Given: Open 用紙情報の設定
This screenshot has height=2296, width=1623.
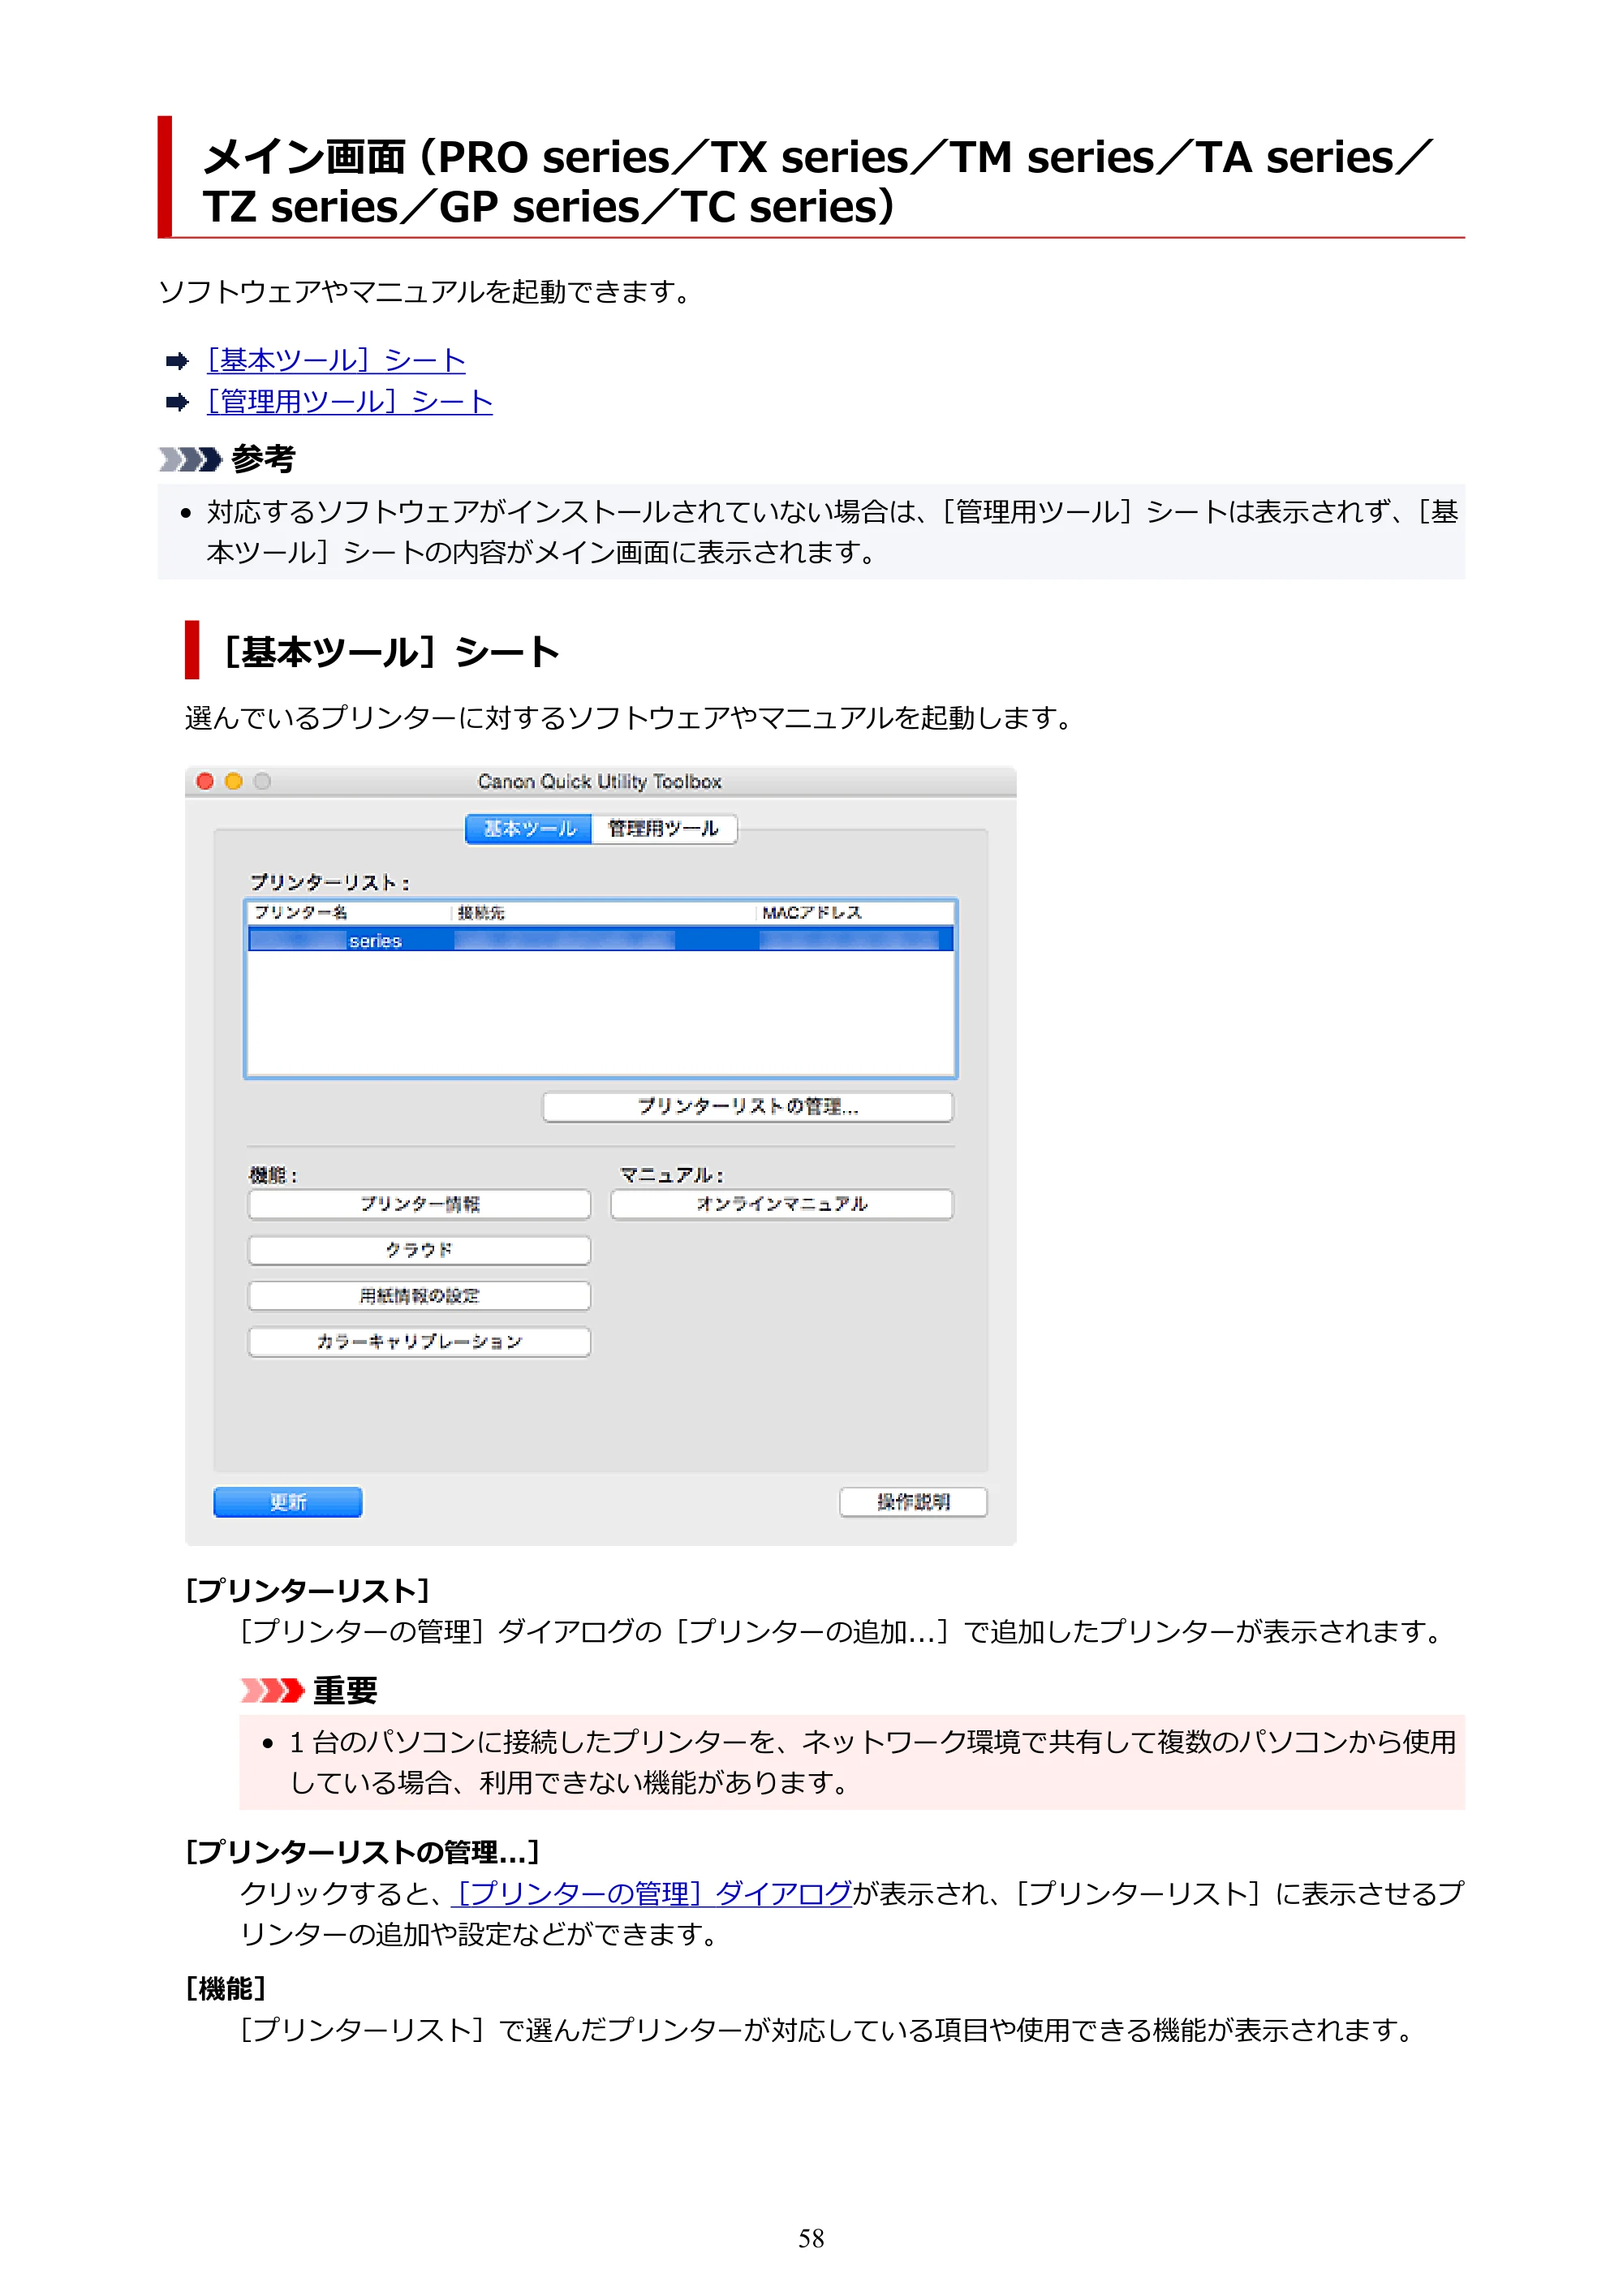Looking at the screenshot, I should coord(419,1296).
